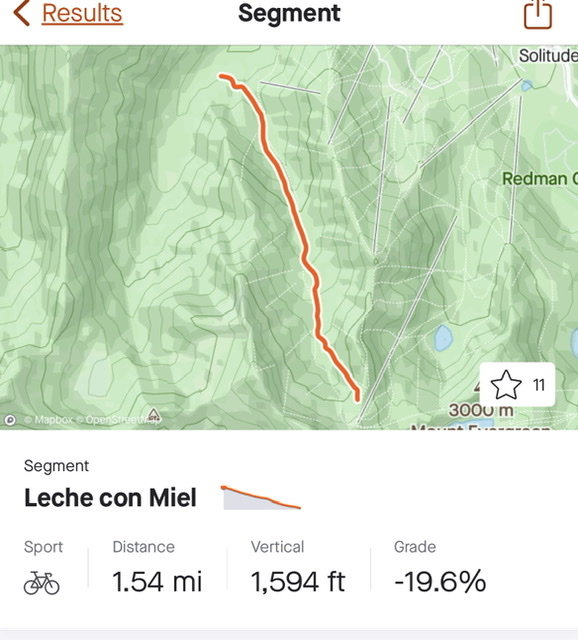This screenshot has height=640, width=578.
Task: Star this segment
Action: [x=506, y=384]
